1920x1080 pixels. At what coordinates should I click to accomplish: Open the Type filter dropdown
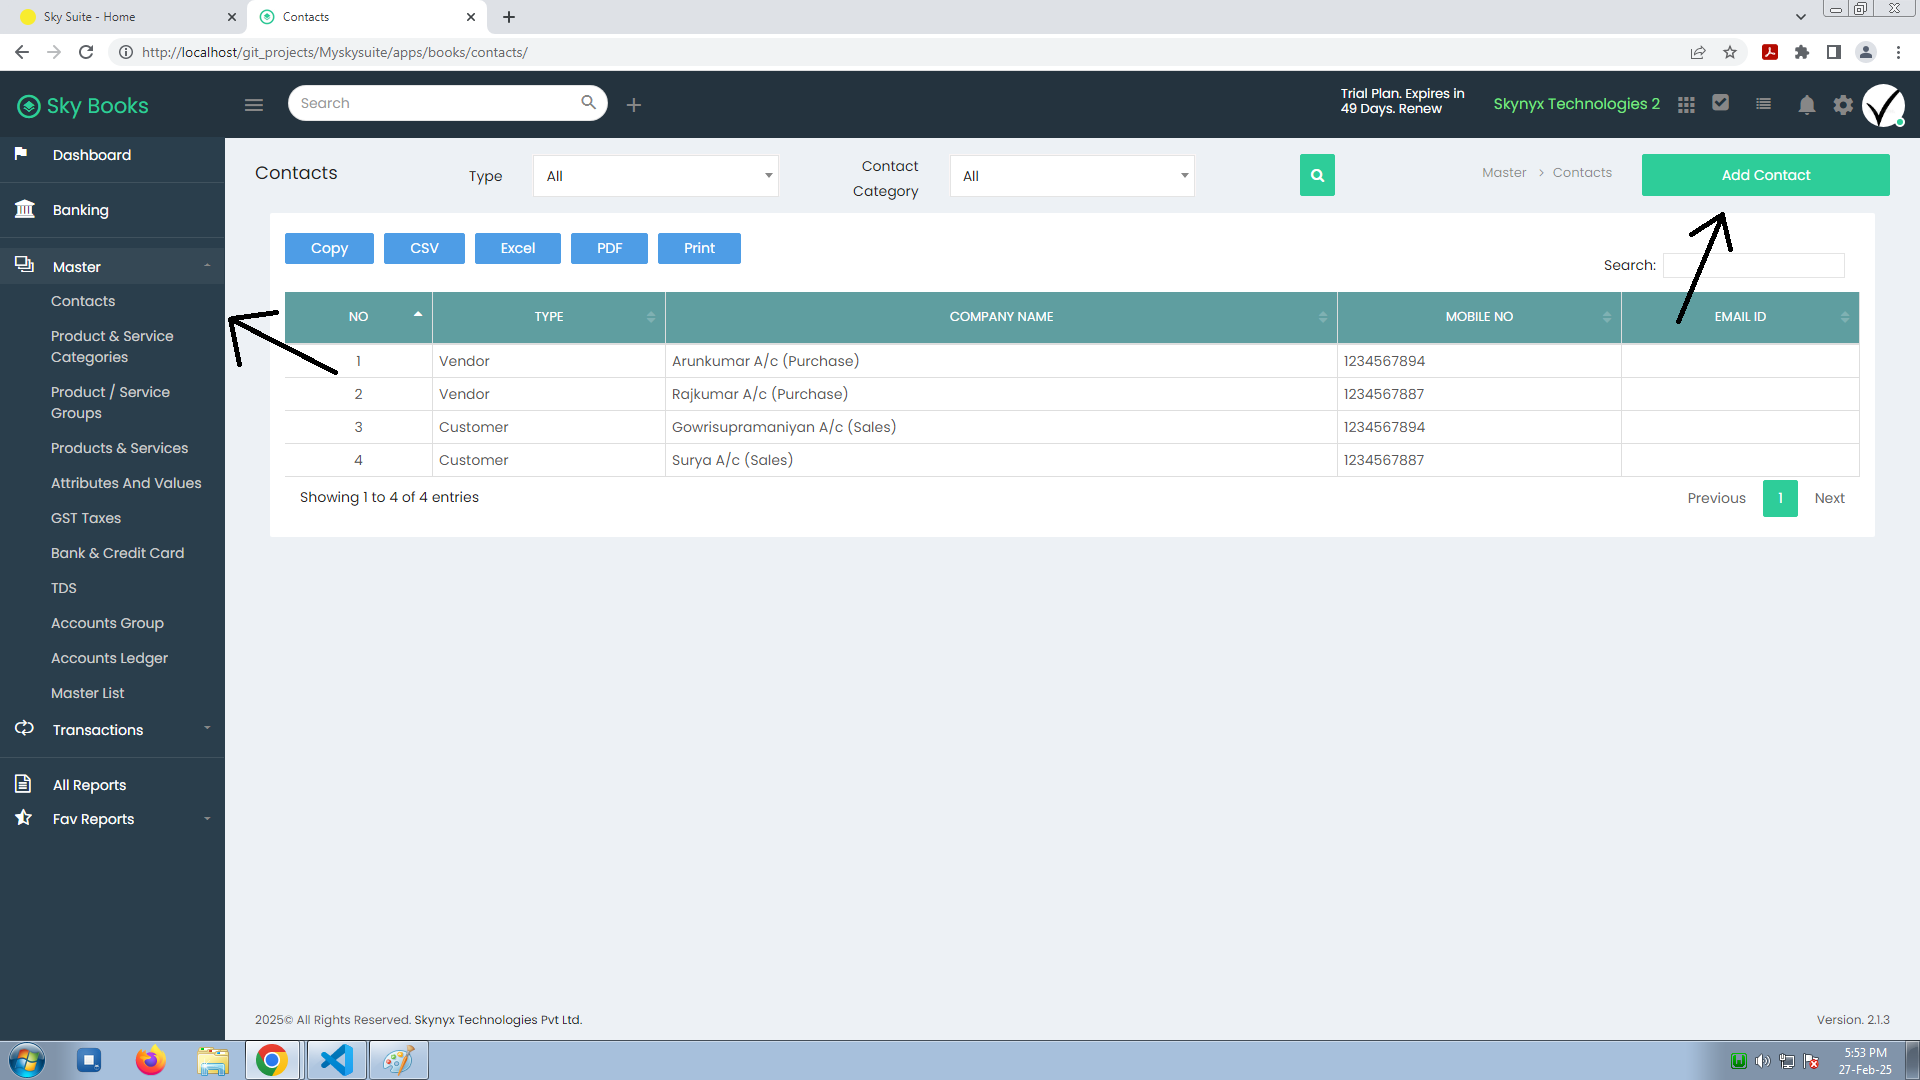(656, 176)
